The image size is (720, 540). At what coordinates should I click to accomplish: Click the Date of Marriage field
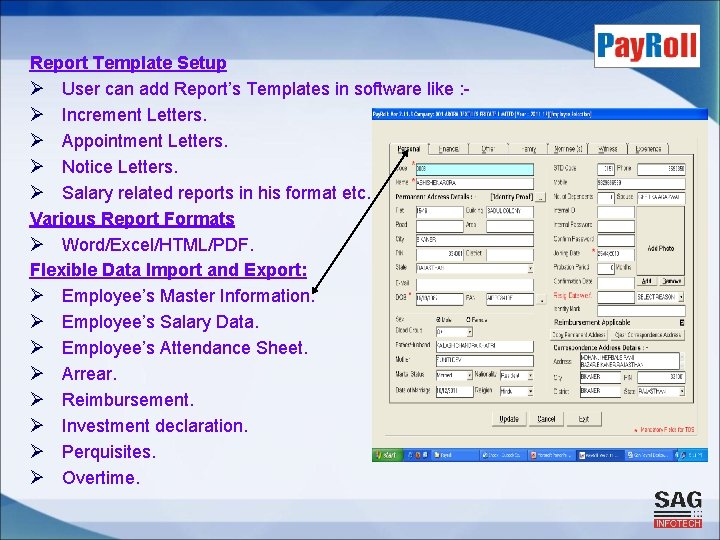454,391
